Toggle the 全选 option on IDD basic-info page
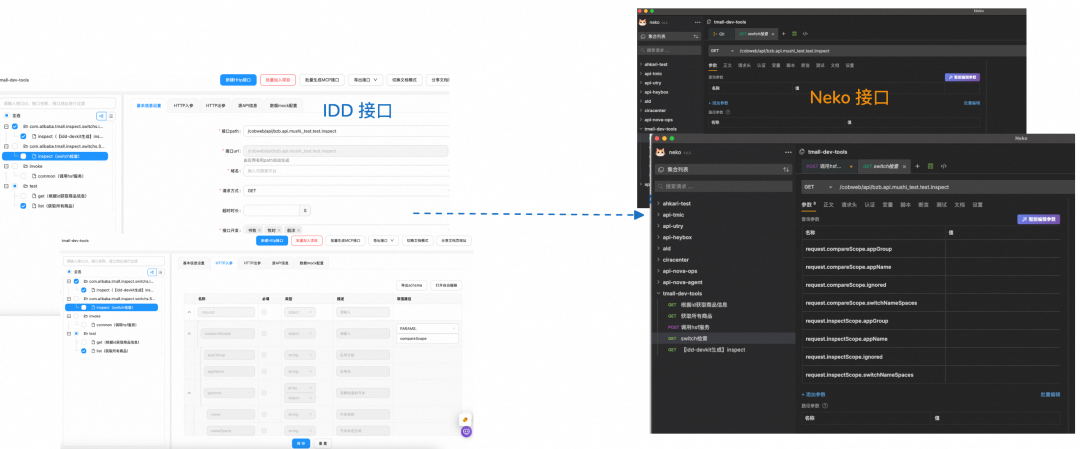This screenshot has height=449, width=1080. tap(7, 116)
